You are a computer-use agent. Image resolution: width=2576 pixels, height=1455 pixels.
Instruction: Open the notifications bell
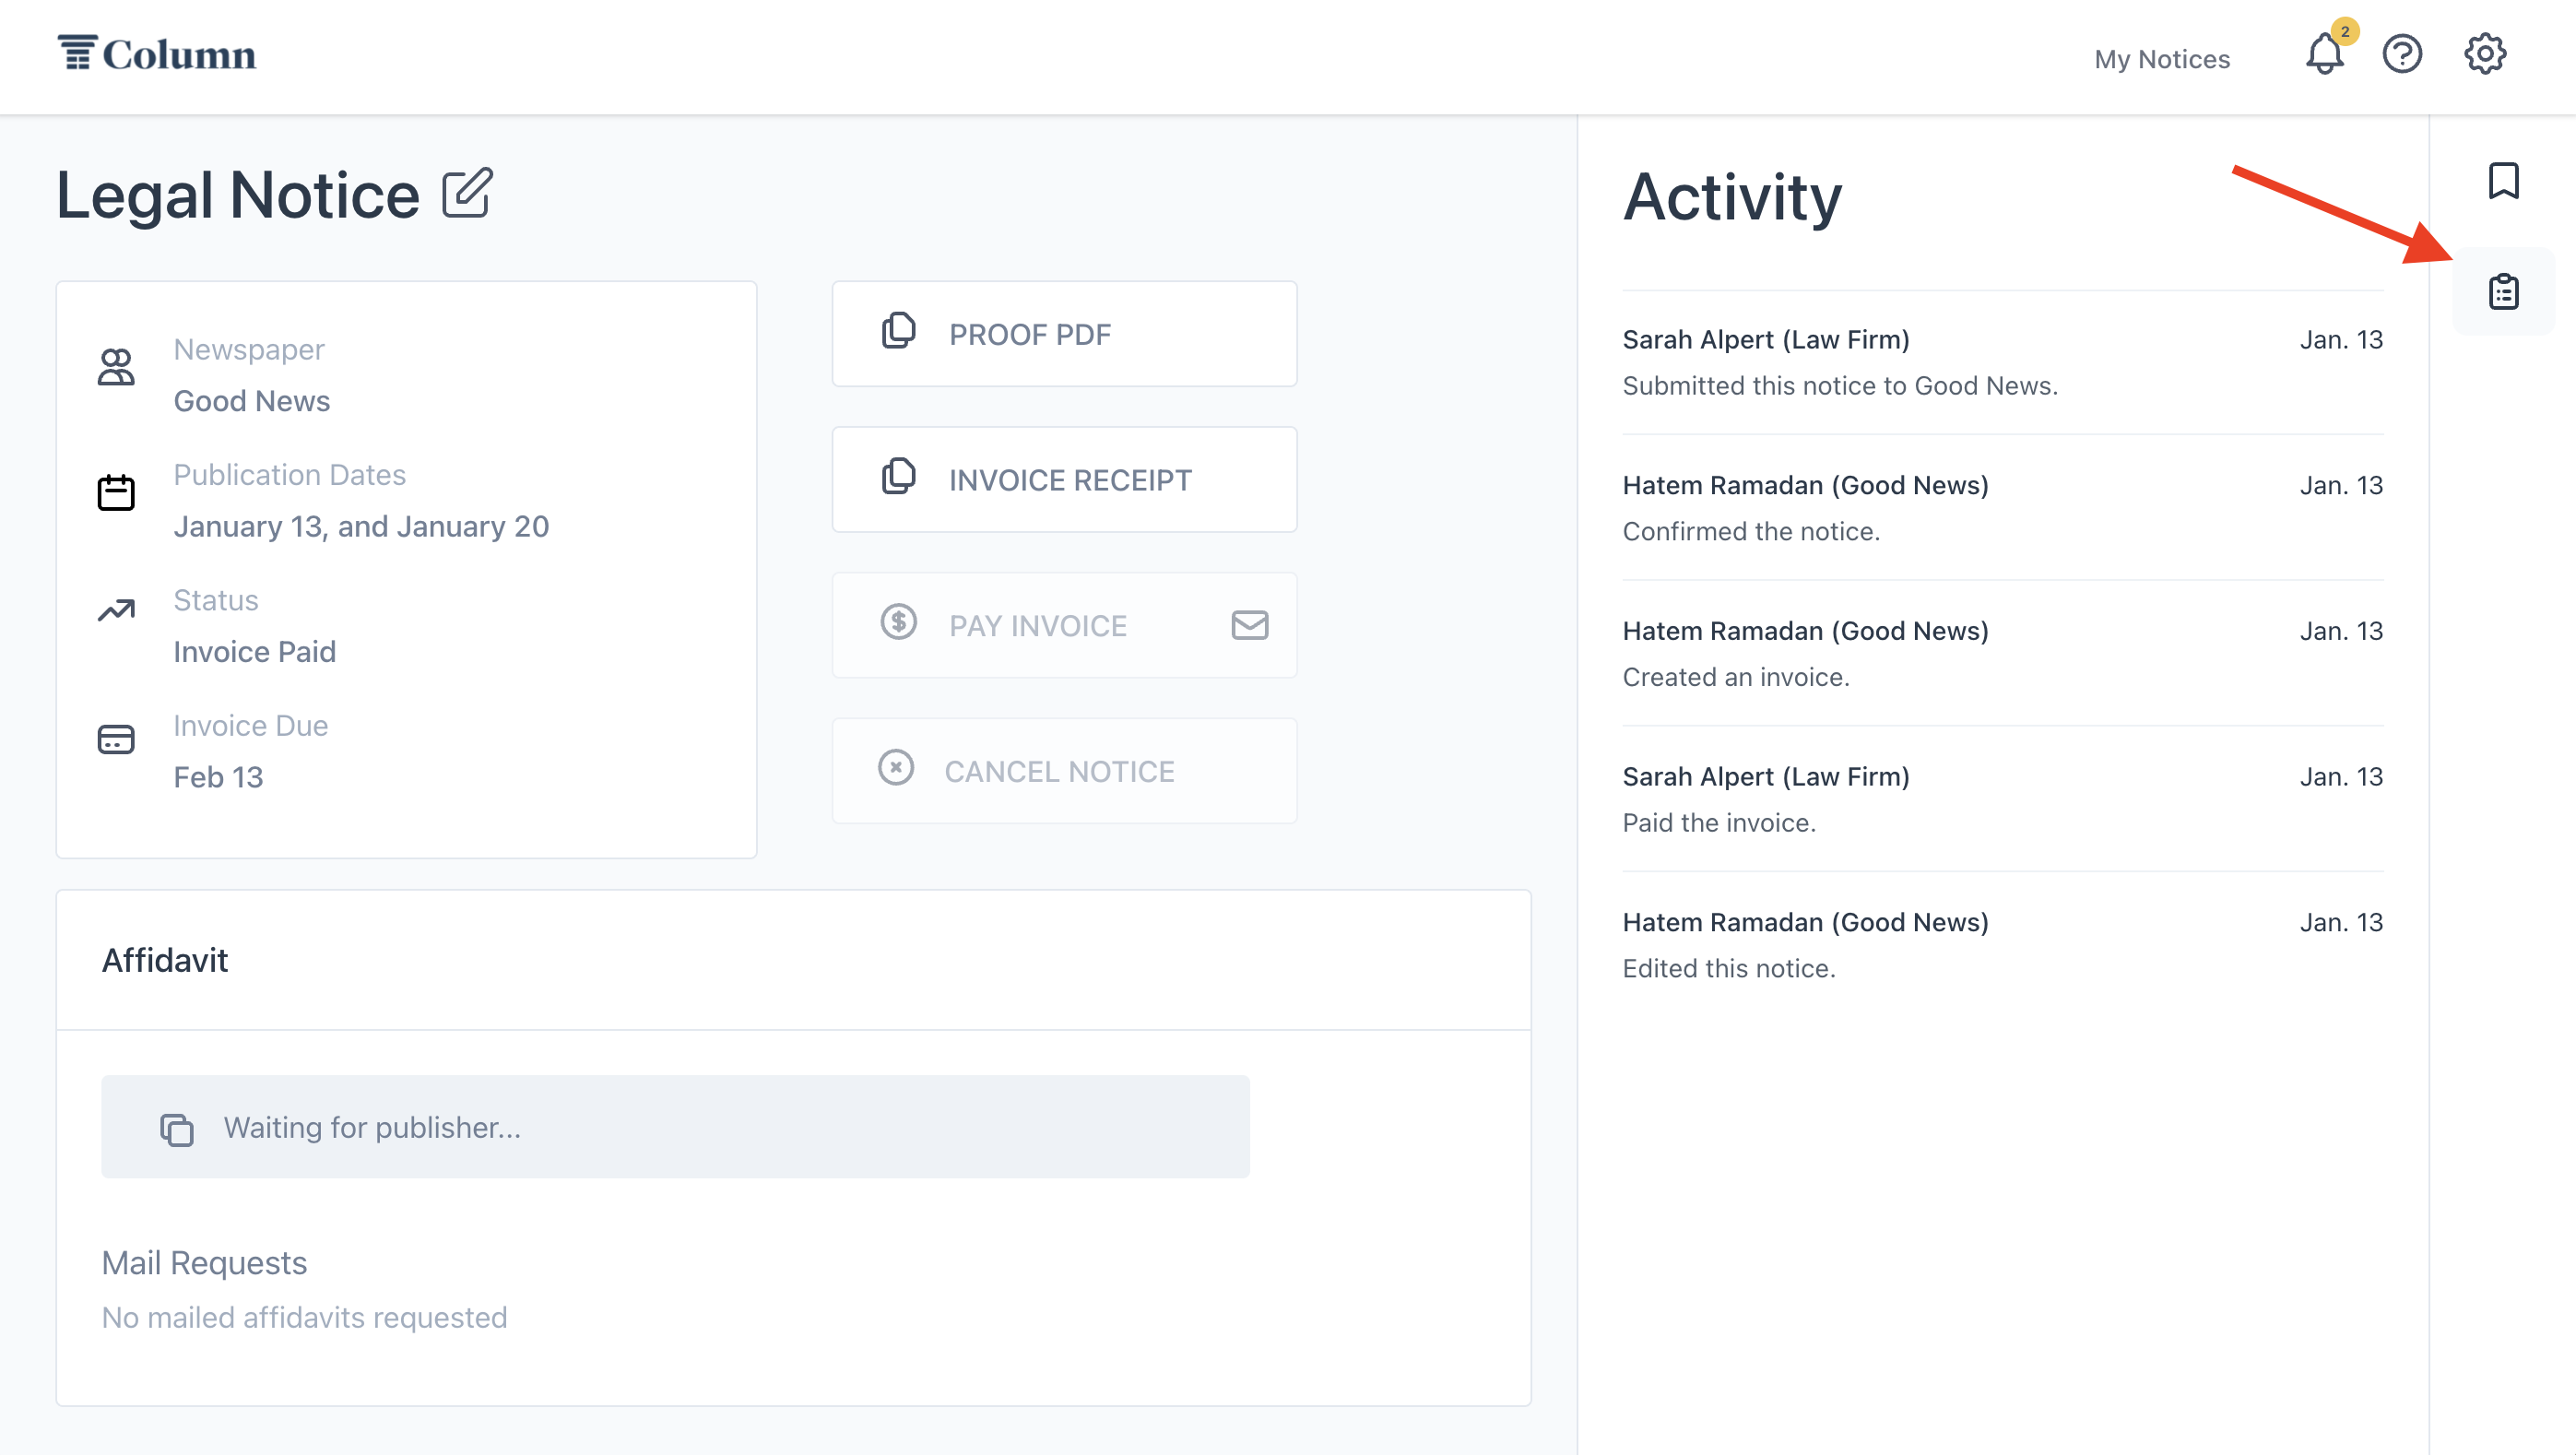click(x=2324, y=55)
